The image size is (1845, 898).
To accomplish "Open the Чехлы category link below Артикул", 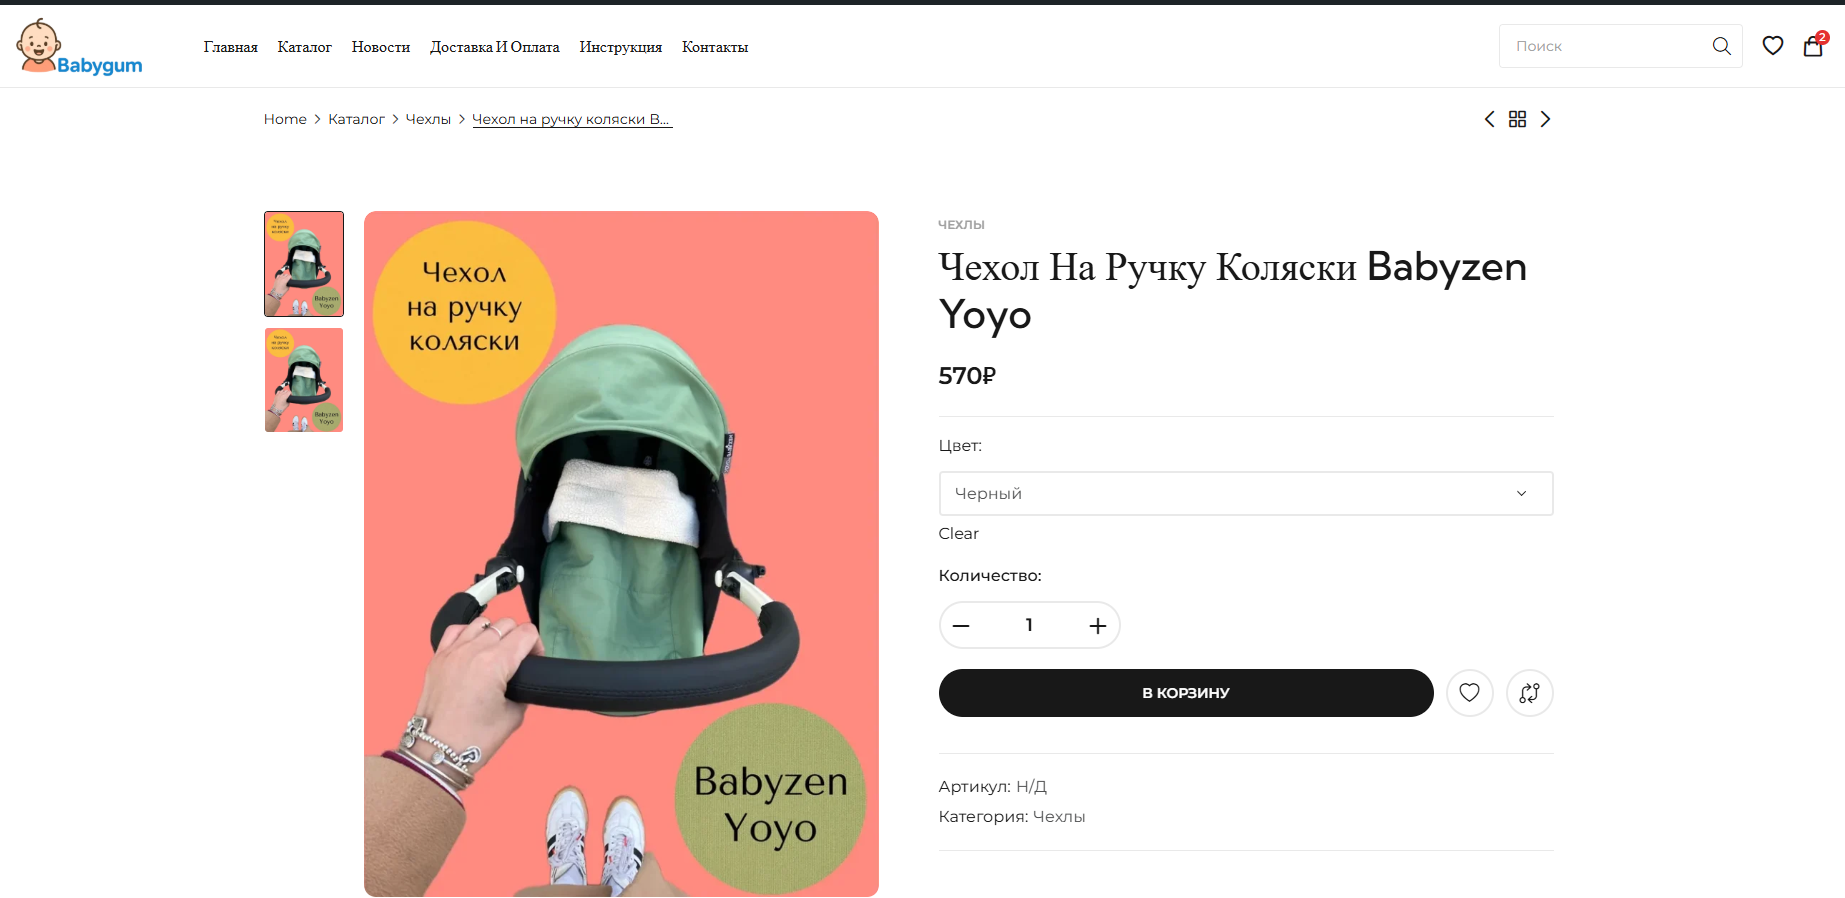I will 1059,817.
